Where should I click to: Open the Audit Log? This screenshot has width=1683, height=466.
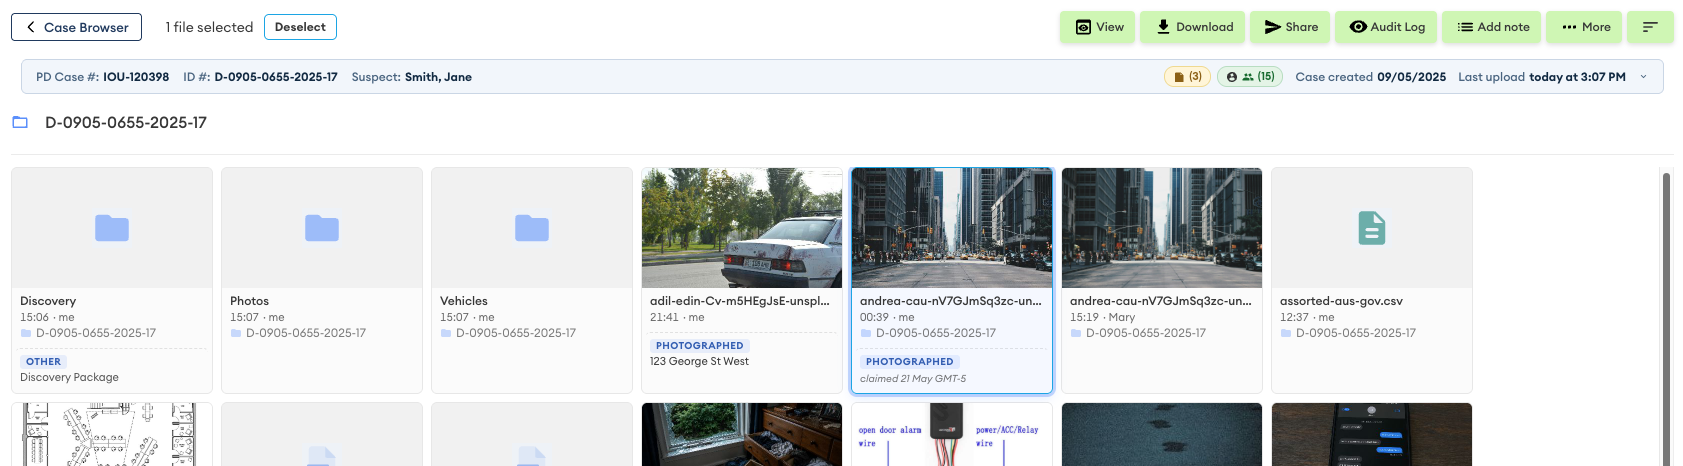click(1386, 27)
